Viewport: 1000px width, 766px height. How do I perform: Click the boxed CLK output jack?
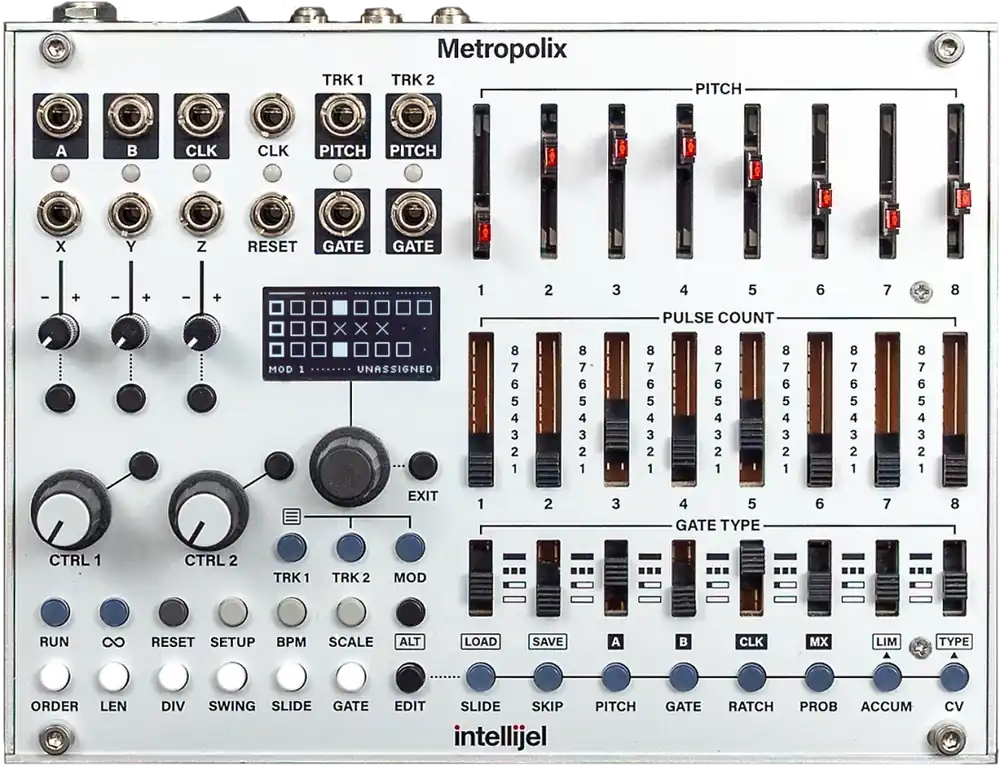coord(201,116)
